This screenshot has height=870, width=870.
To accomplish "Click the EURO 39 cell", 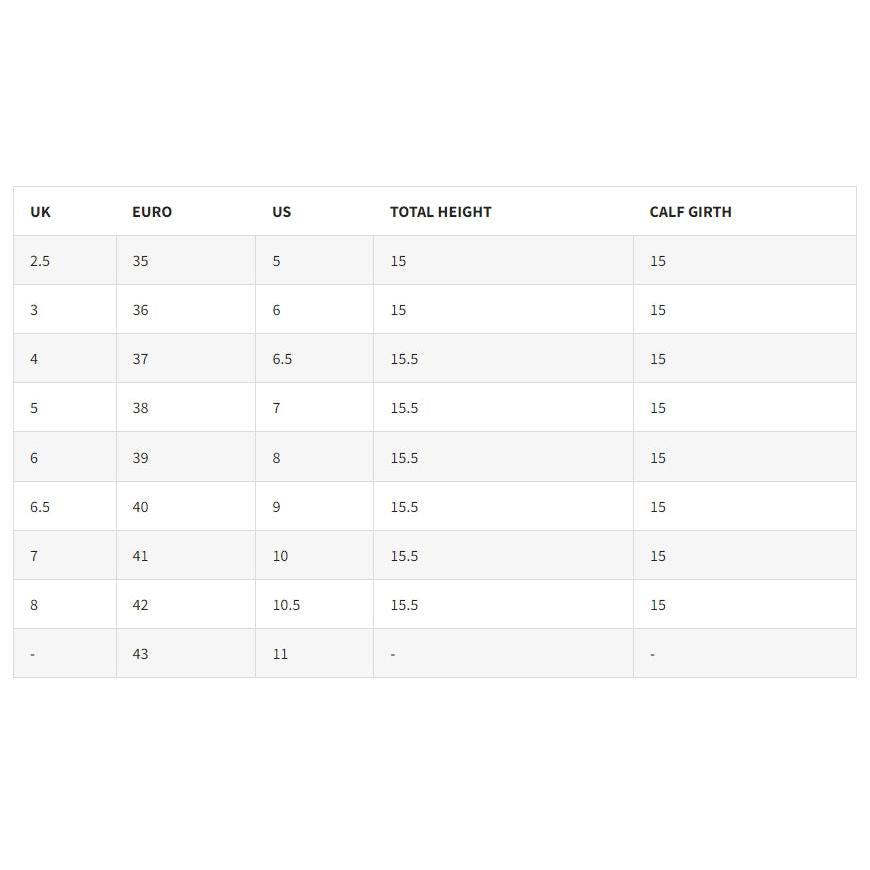I will pyautogui.click(x=140, y=458).
